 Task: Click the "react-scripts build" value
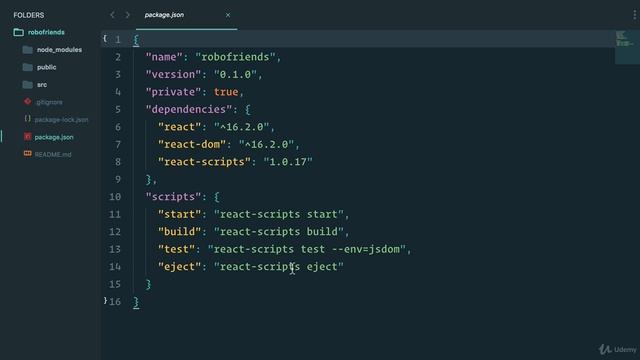pyautogui.click(x=279, y=232)
